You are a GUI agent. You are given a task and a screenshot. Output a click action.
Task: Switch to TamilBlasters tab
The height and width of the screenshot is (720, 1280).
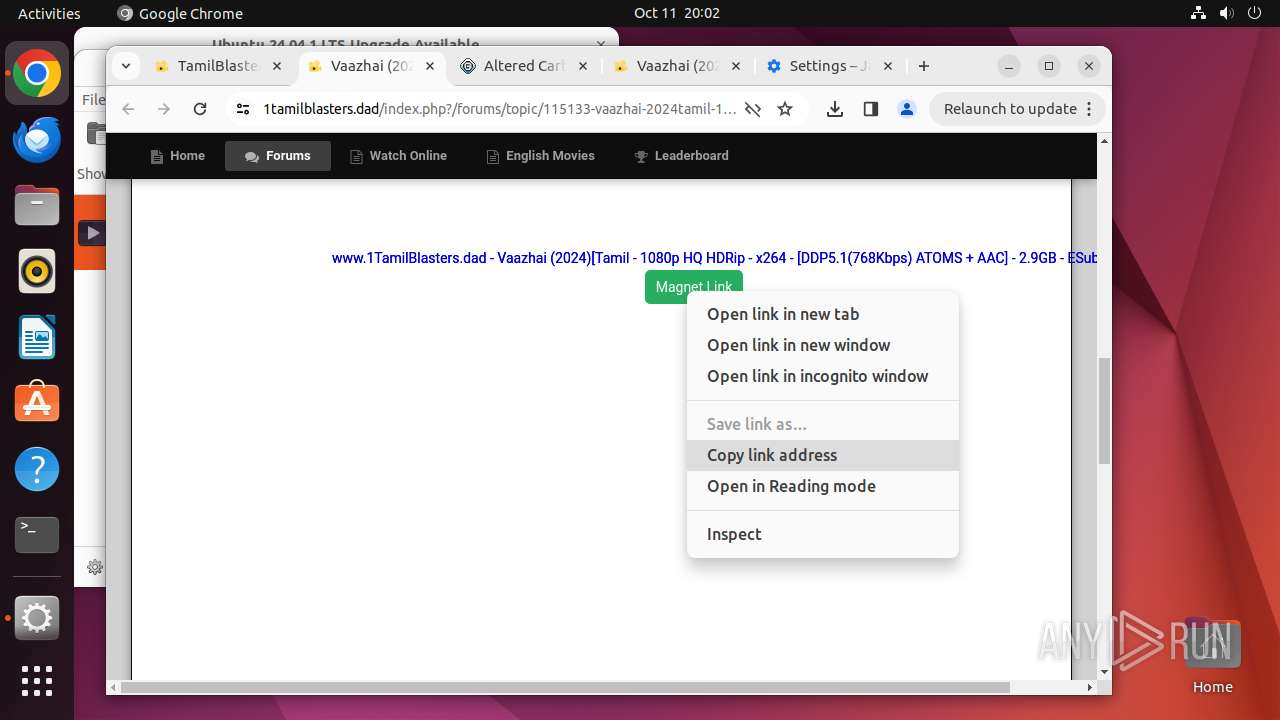click(x=220, y=66)
